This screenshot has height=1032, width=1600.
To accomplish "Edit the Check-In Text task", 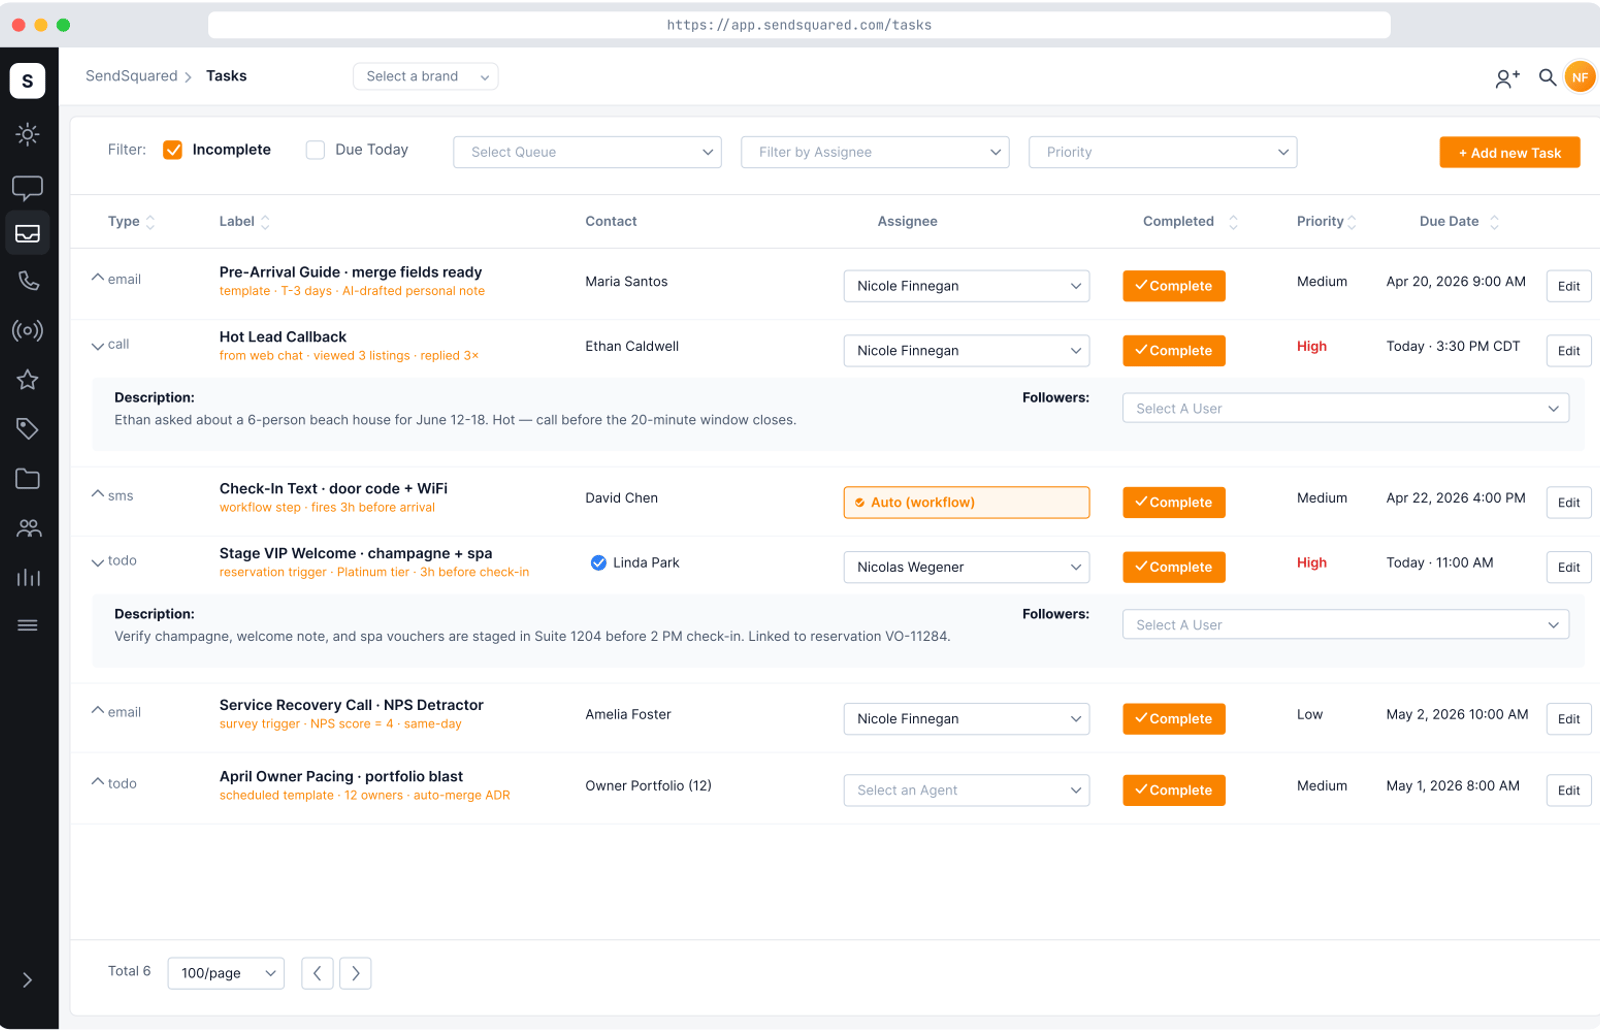I will click(x=1569, y=503).
